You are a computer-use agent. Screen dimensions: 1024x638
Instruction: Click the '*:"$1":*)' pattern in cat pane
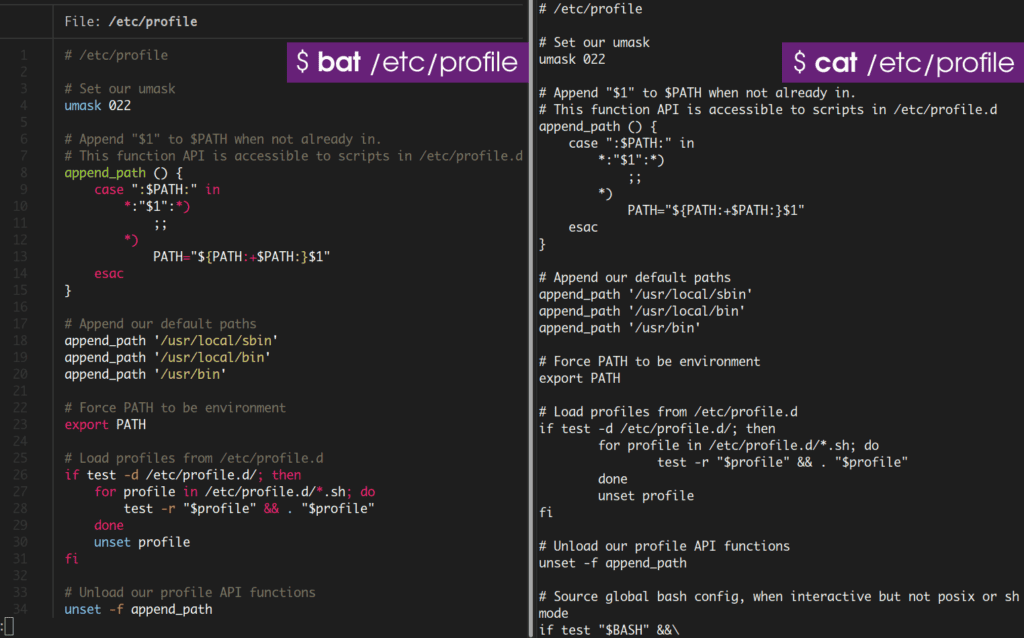coord(632,160)
